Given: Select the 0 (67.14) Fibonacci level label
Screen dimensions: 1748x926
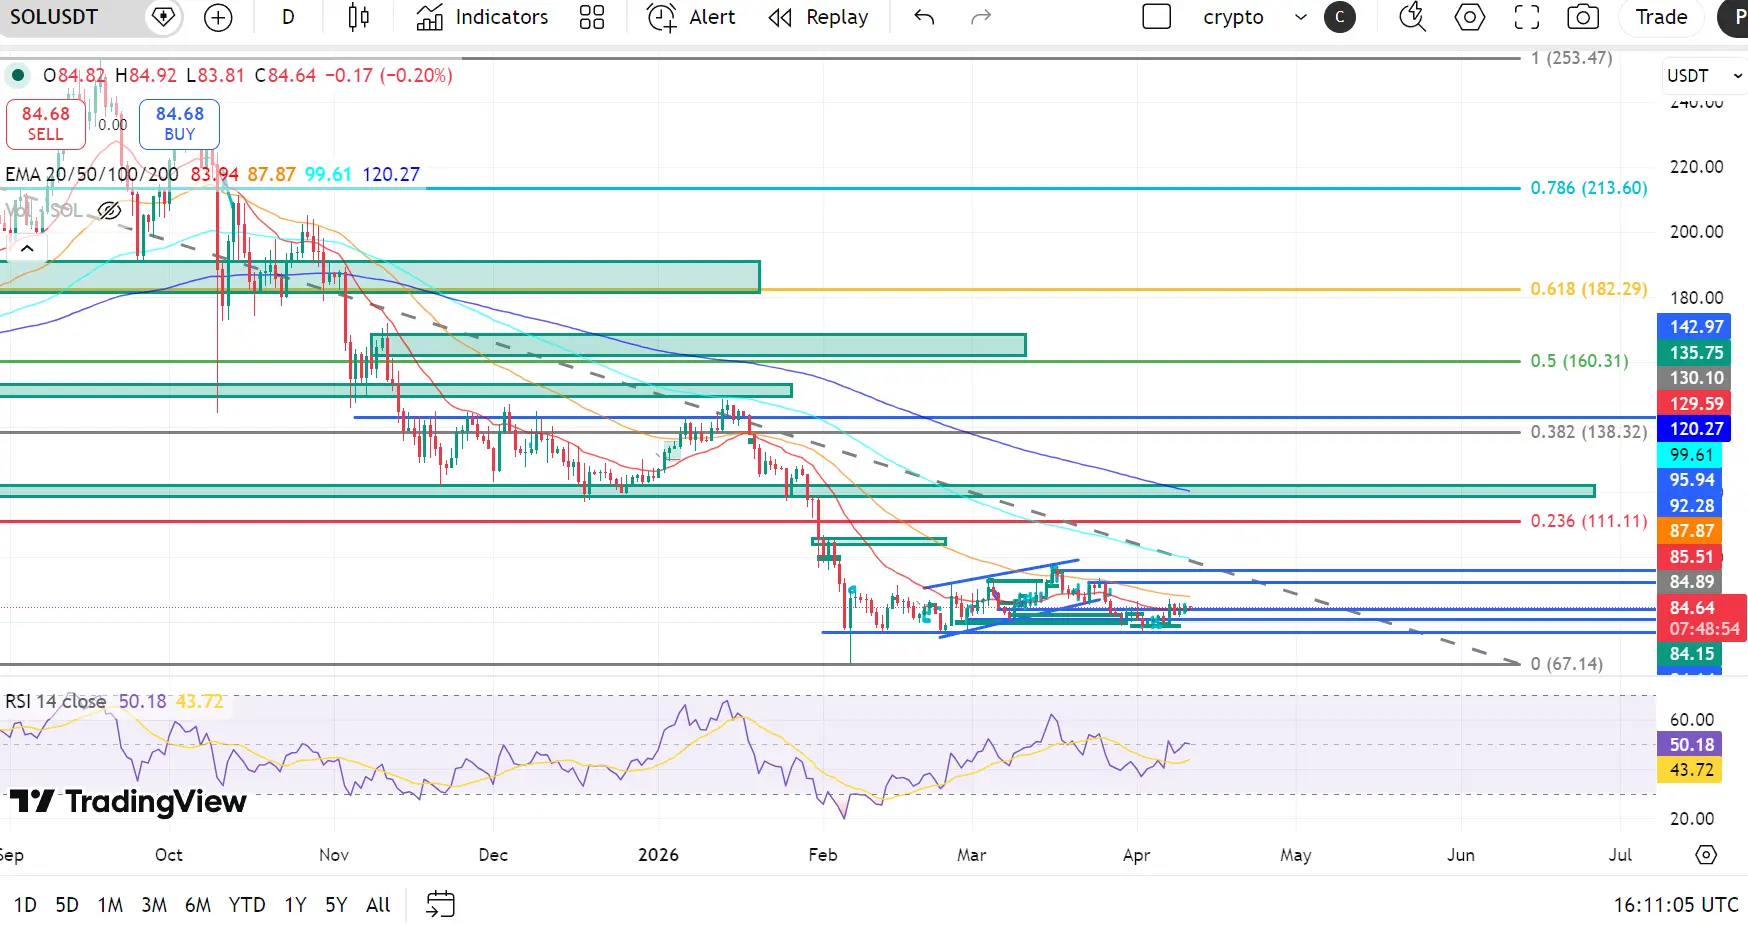Looking at the screenshot, I should [1566, 664].
